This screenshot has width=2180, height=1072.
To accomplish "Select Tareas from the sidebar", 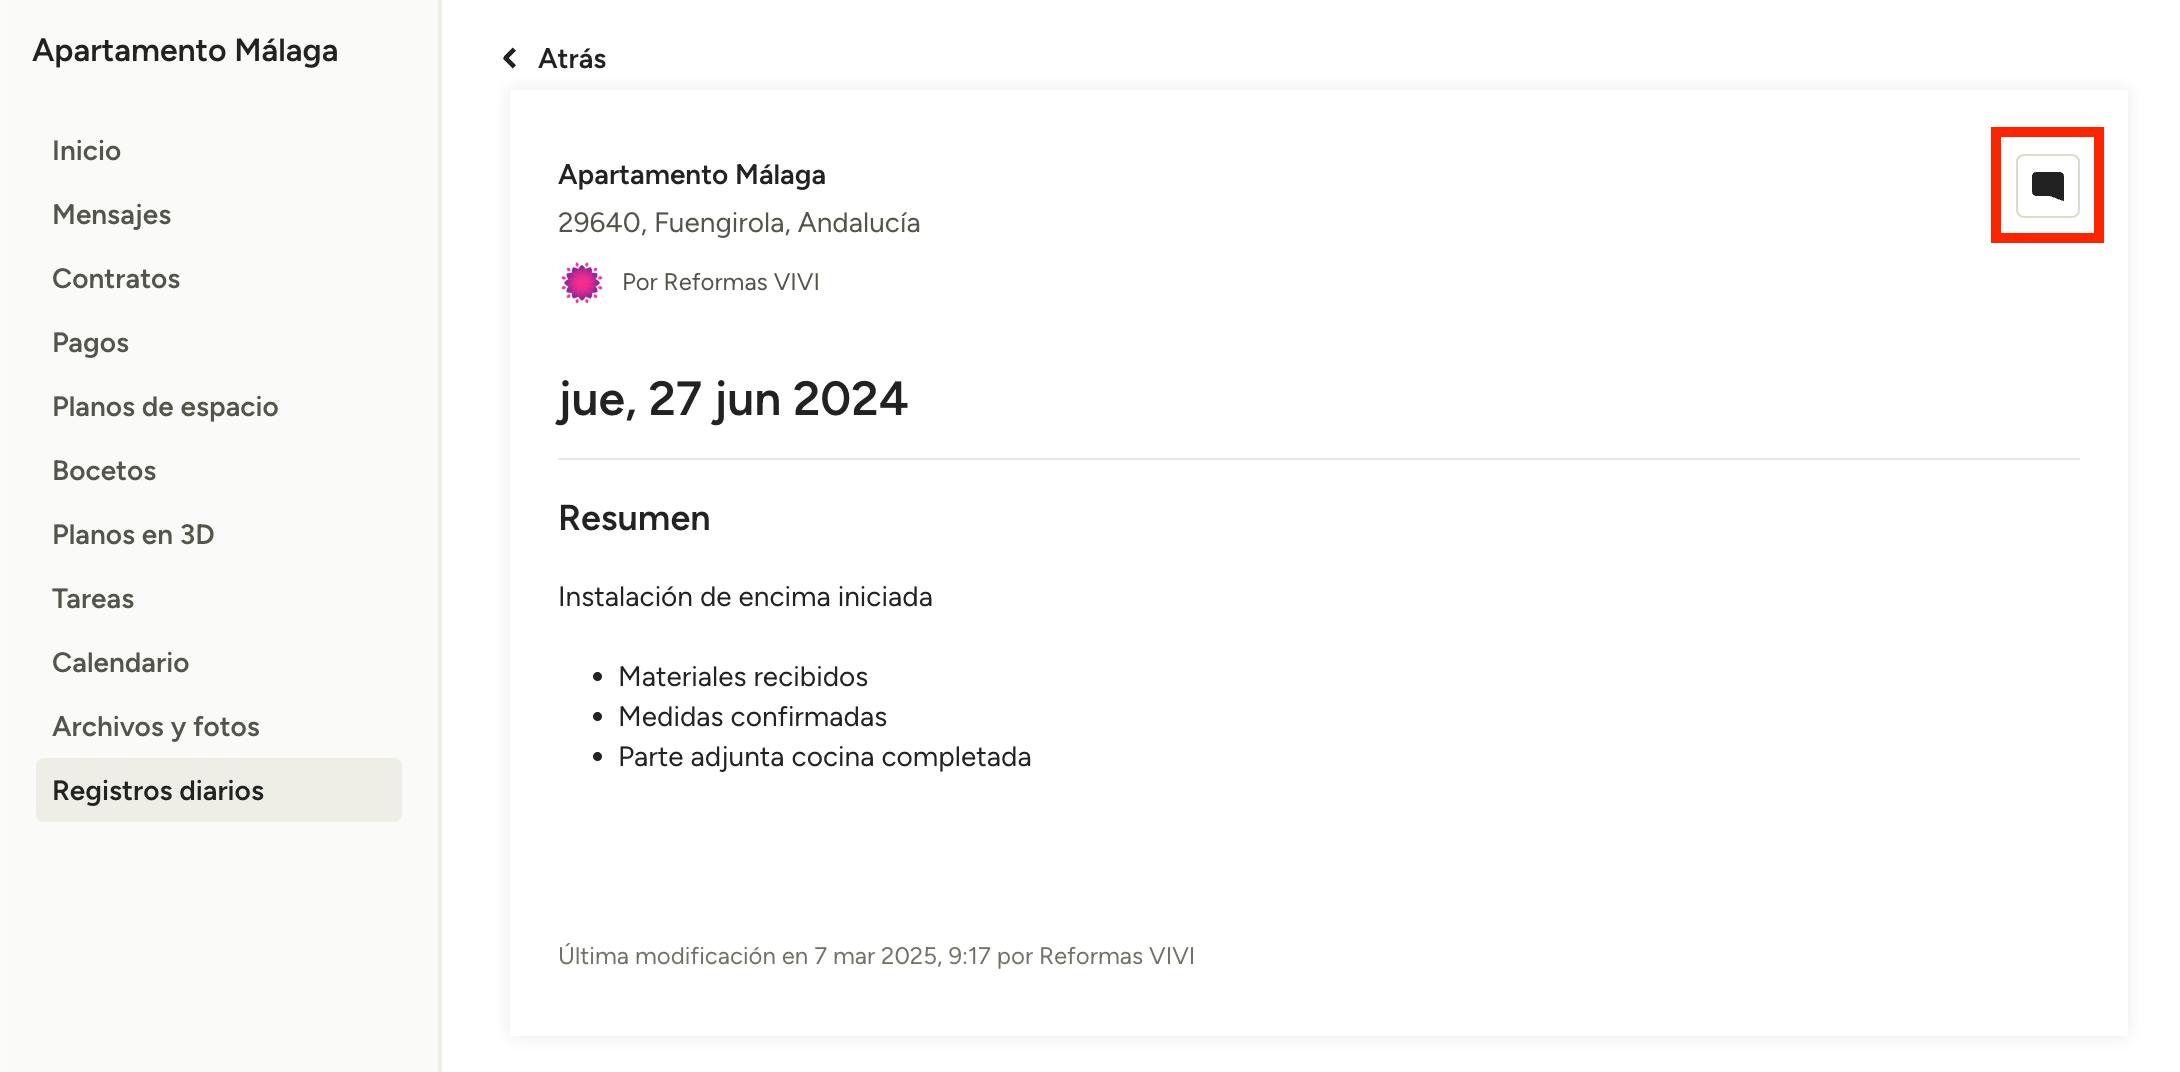I will click(x=93, y=598).
